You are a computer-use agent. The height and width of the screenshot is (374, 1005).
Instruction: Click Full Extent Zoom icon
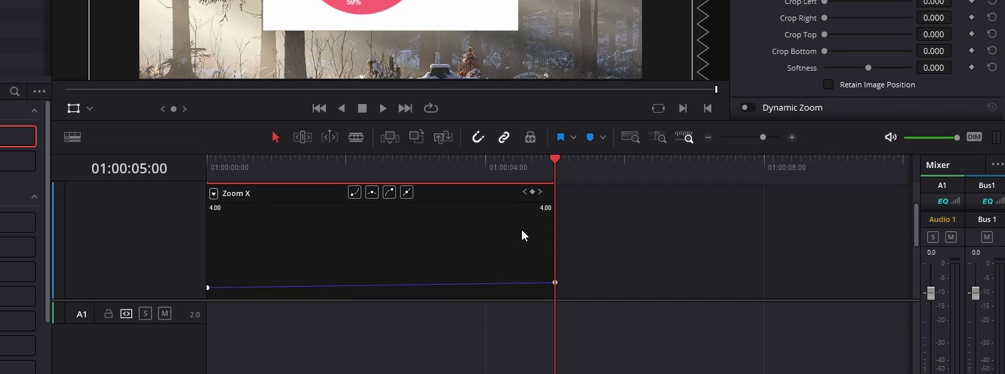click(x=630, y=137)
